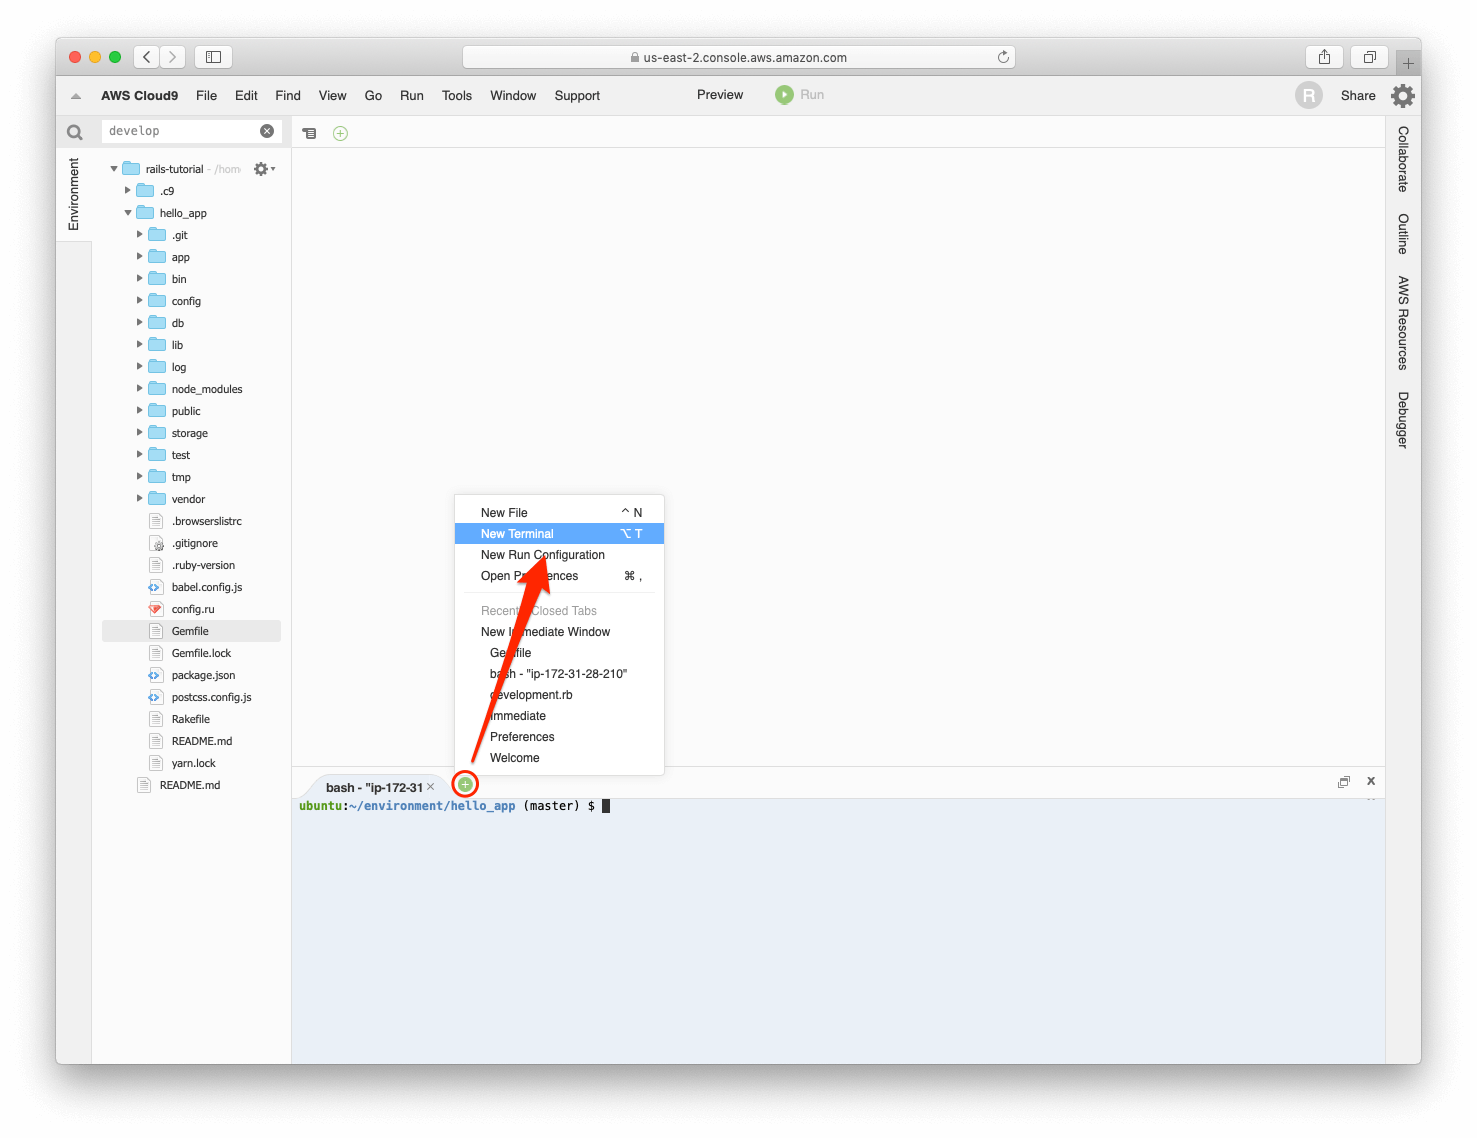
Task: Expand the app folder
Action: click(x=140, y=257)
